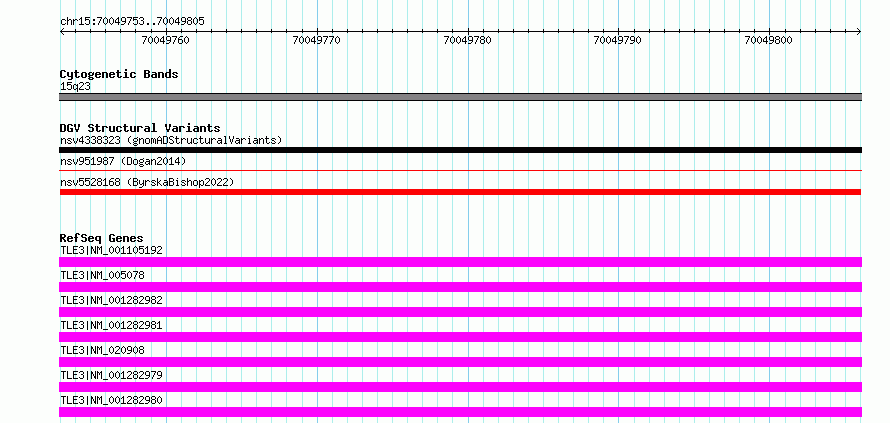Open transcript TLE3|NM_001282980 label
This screenshot has width=890, height=423.
coord(111,400)
